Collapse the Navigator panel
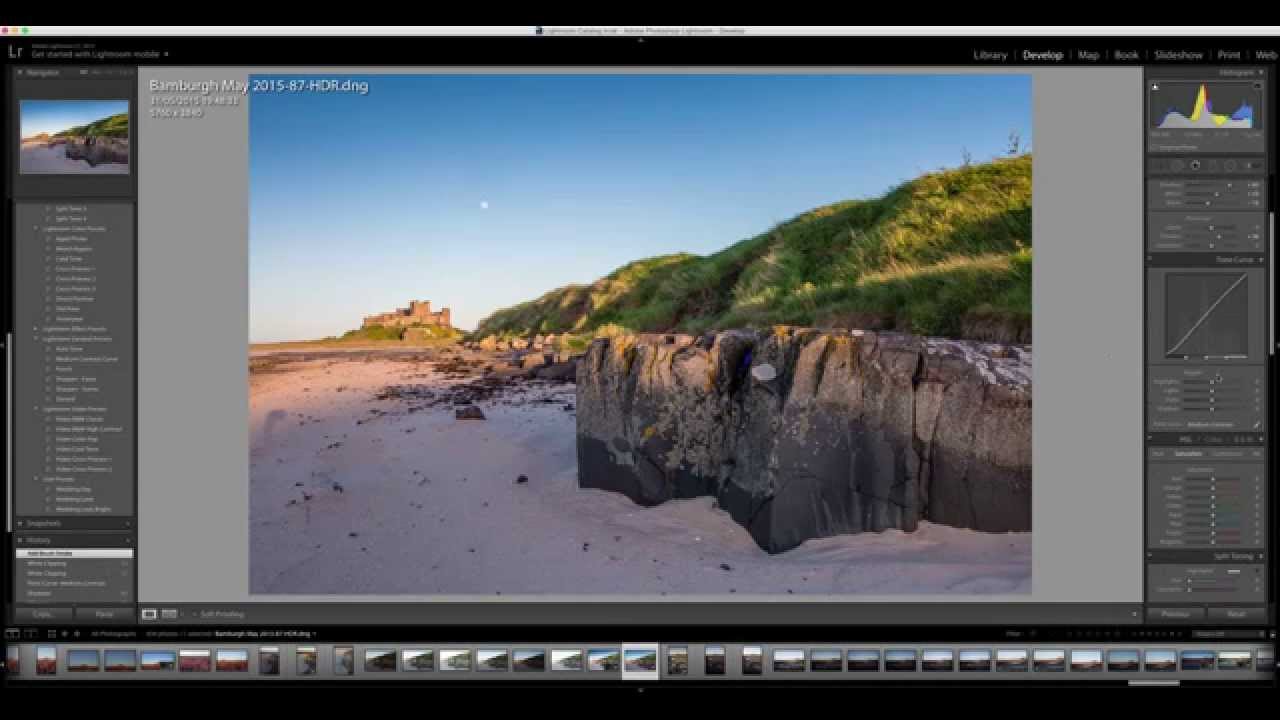This screenshot has width=1280, height=720. pyautogui.click(x=20, y=72)
